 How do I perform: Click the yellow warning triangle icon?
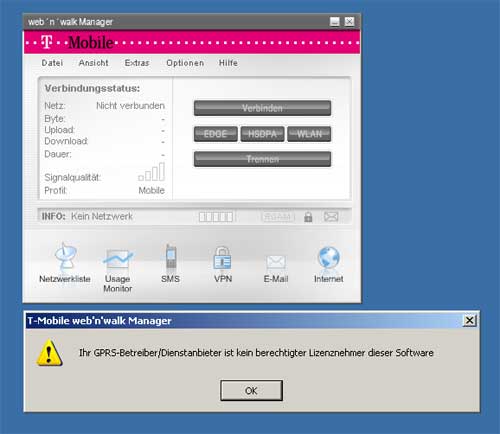pos(49,353)
